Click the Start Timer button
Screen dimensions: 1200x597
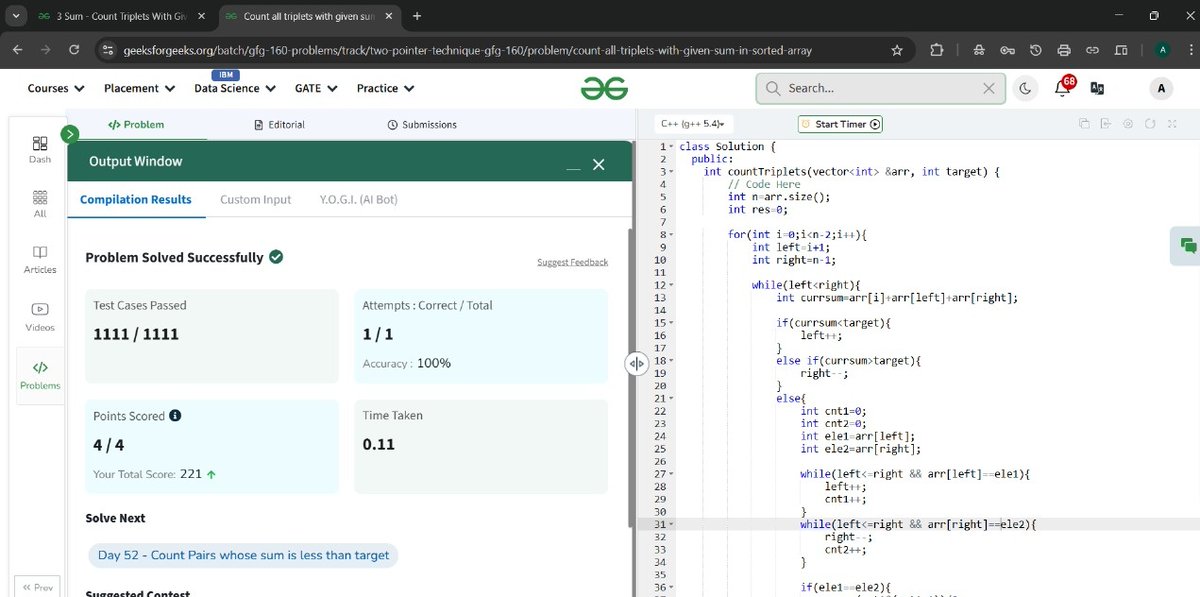point(840,124)
